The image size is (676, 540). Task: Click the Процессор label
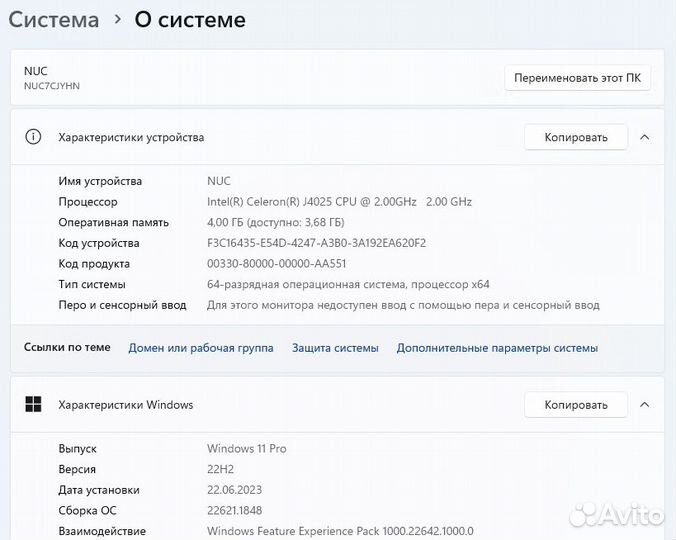point(88,202)
